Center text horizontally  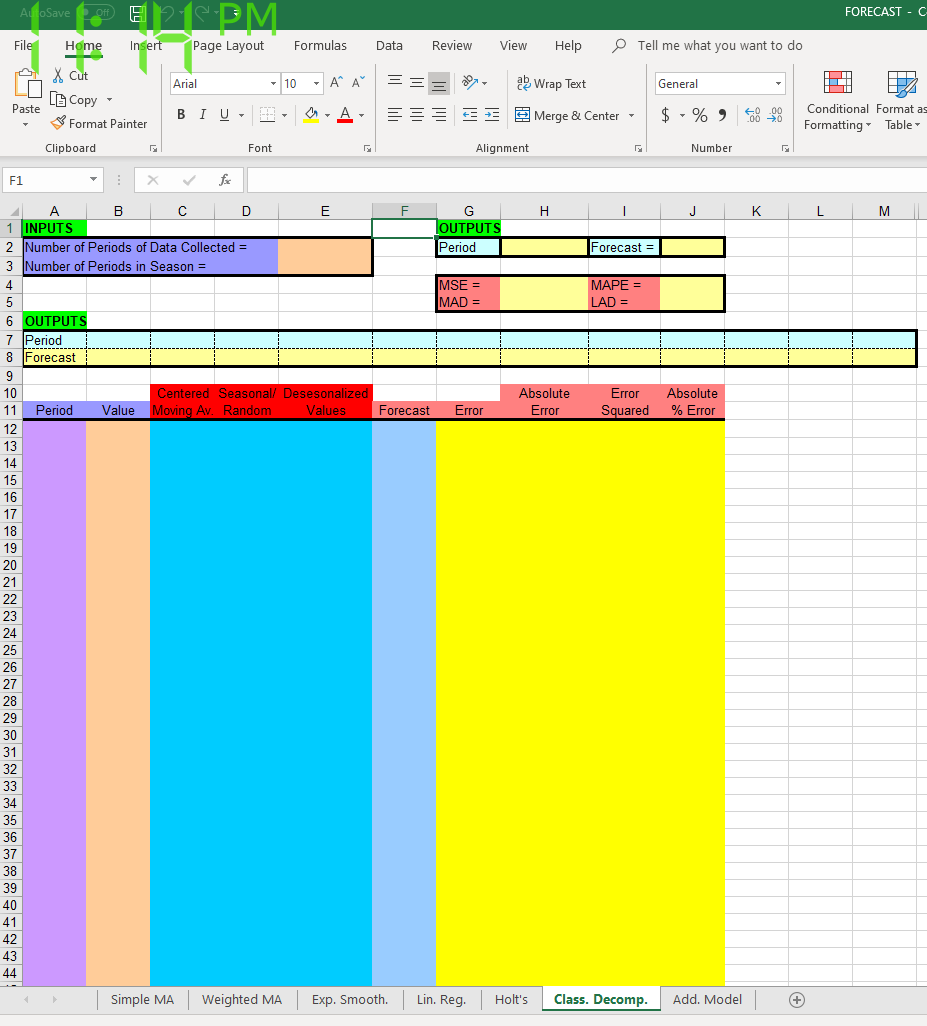click(x=417, y=115)
